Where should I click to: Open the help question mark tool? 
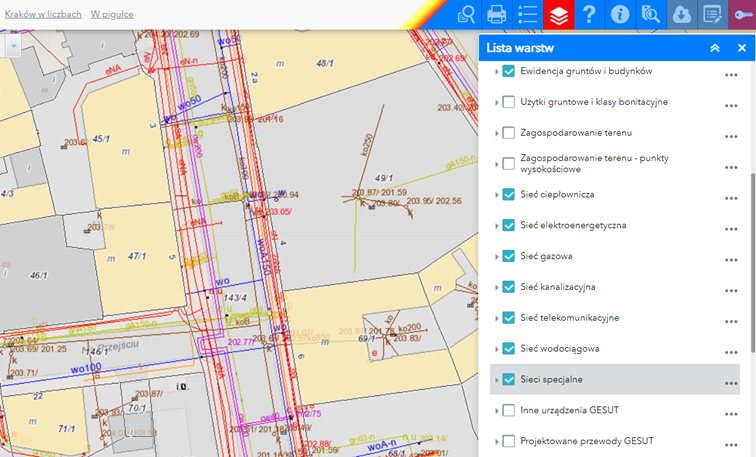coord(589,14)
